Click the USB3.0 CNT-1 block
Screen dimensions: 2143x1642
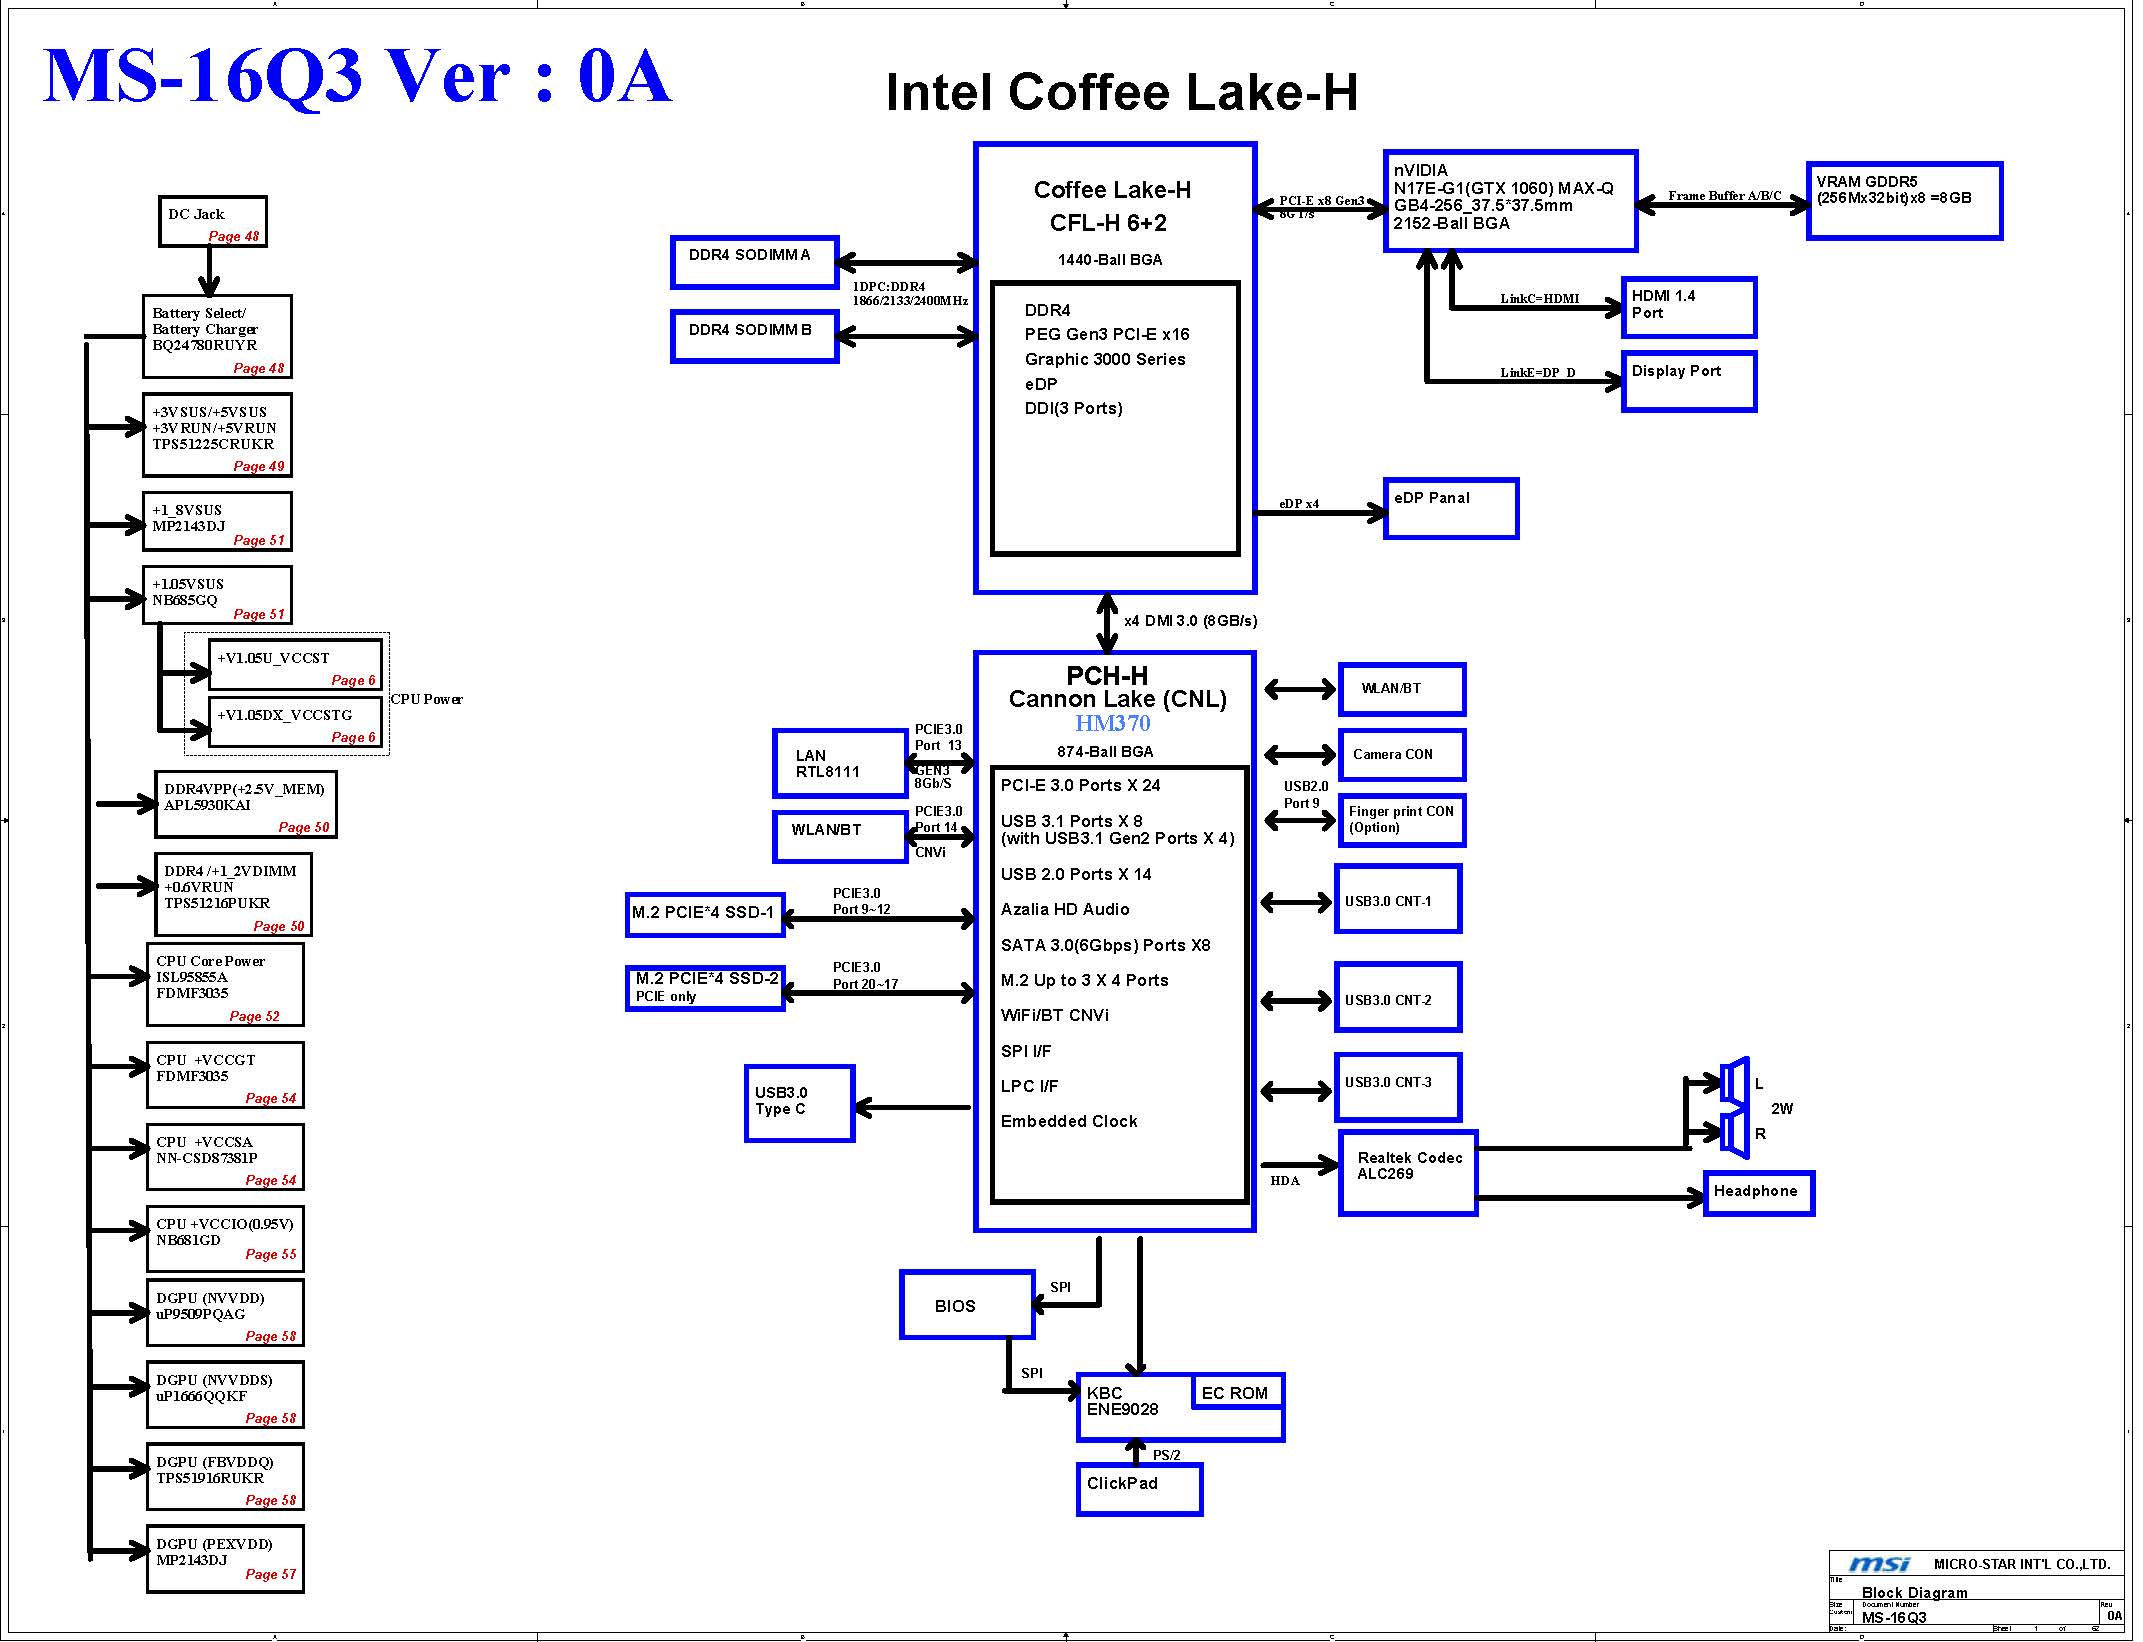(1398, 899)
